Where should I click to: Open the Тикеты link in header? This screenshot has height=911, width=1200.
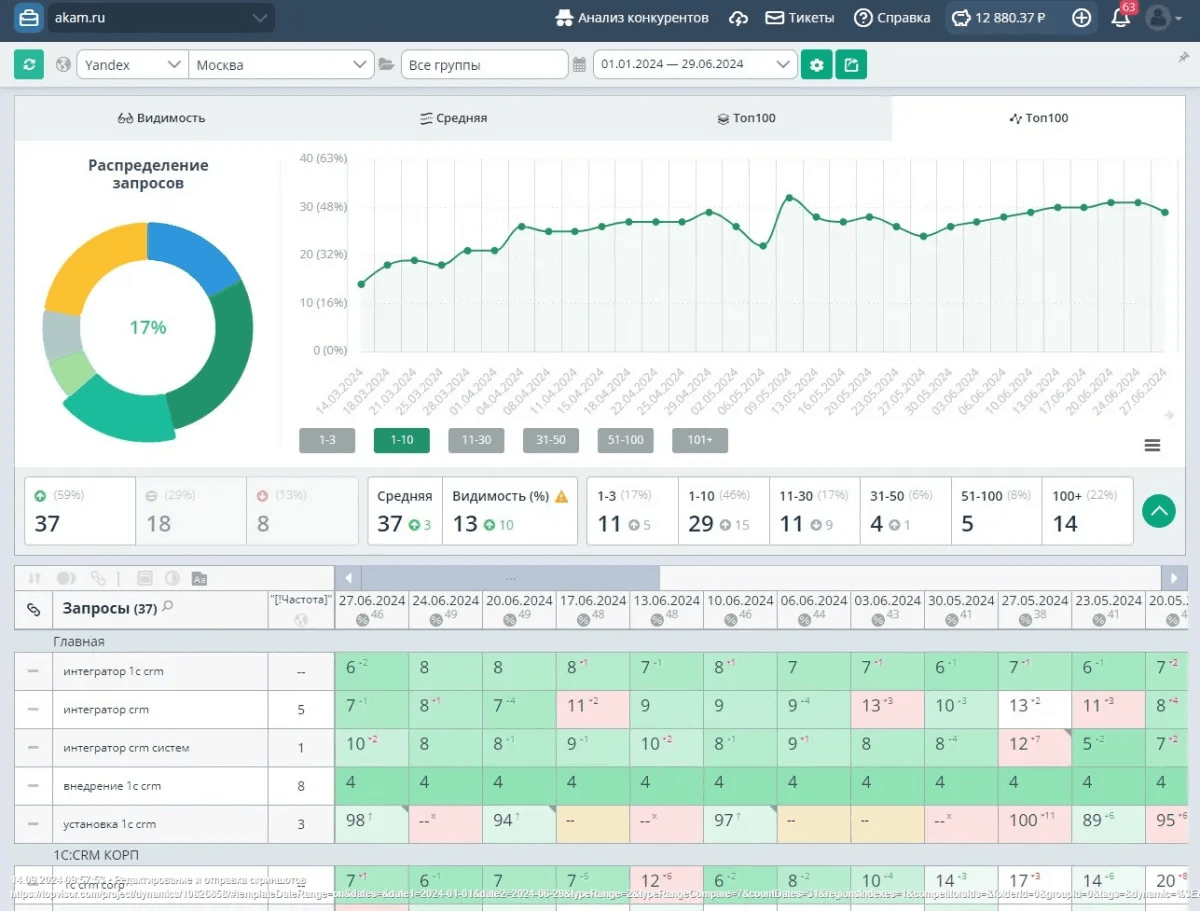(799, 18)
